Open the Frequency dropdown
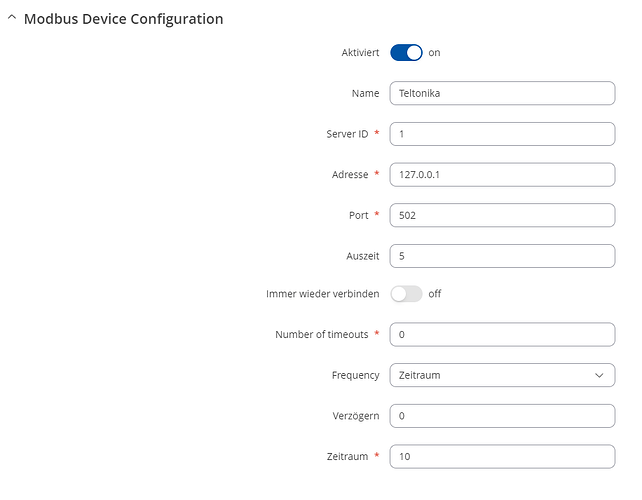 pos(502,375)
